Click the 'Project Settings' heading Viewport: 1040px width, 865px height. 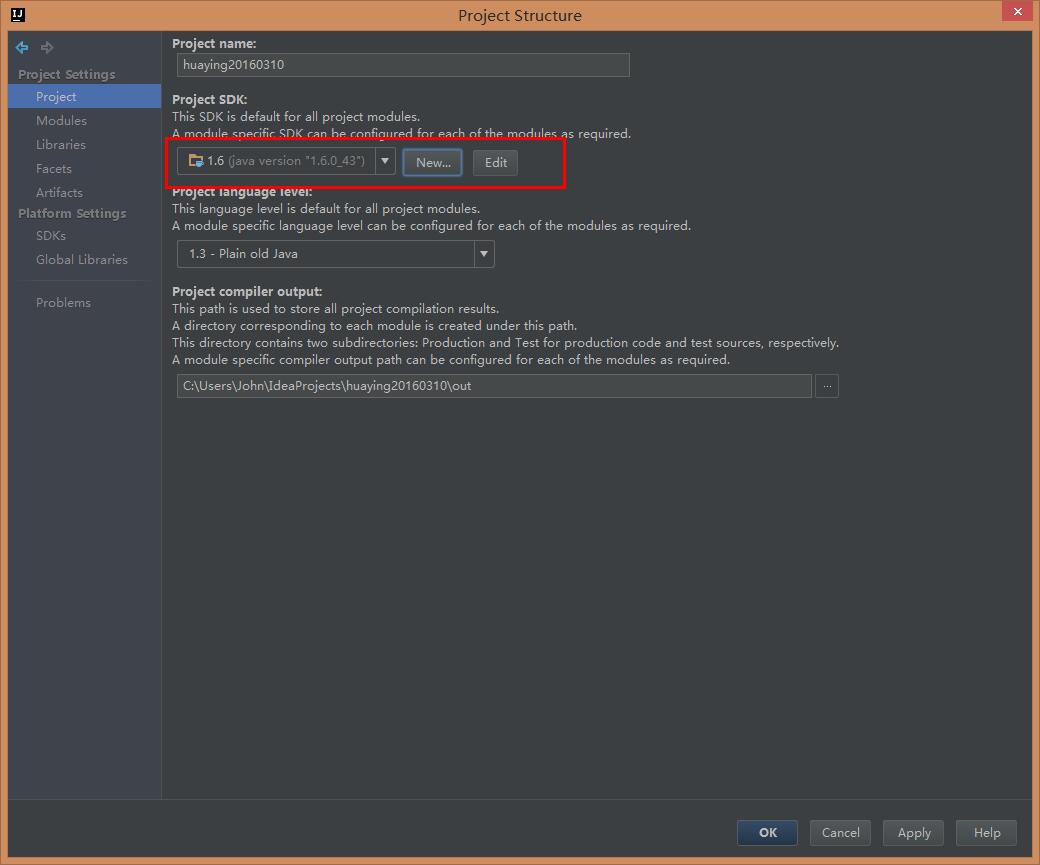pyautogui.click(x=66, y=74)
